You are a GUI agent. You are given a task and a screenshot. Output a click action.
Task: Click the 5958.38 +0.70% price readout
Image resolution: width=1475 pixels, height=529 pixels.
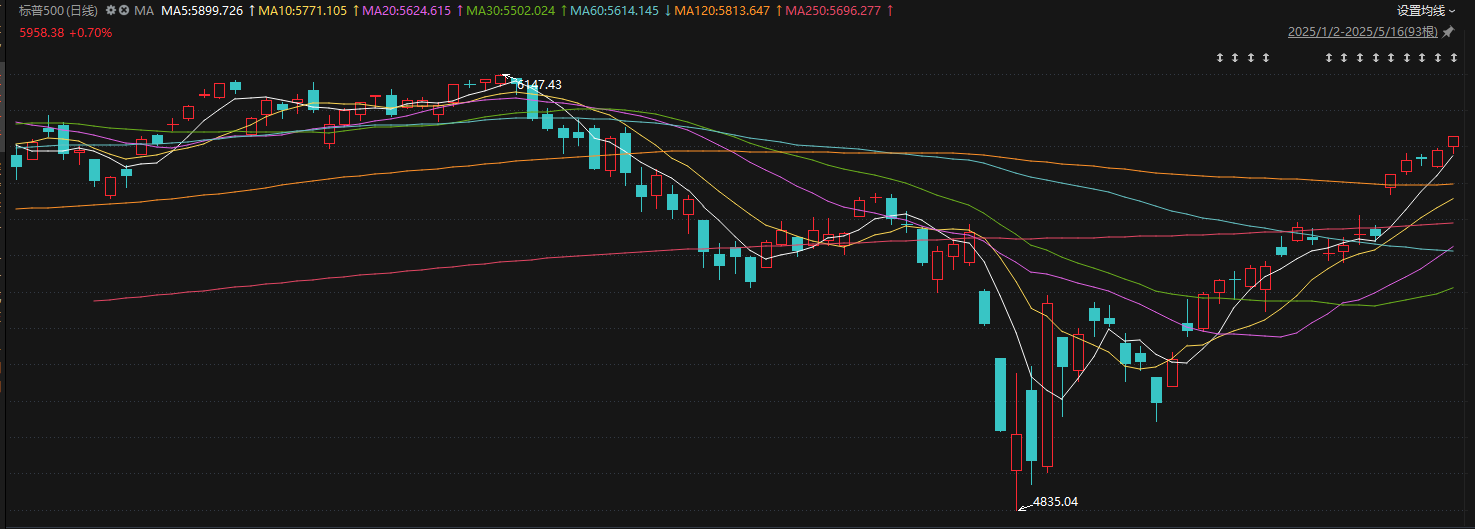click(66, 32)
